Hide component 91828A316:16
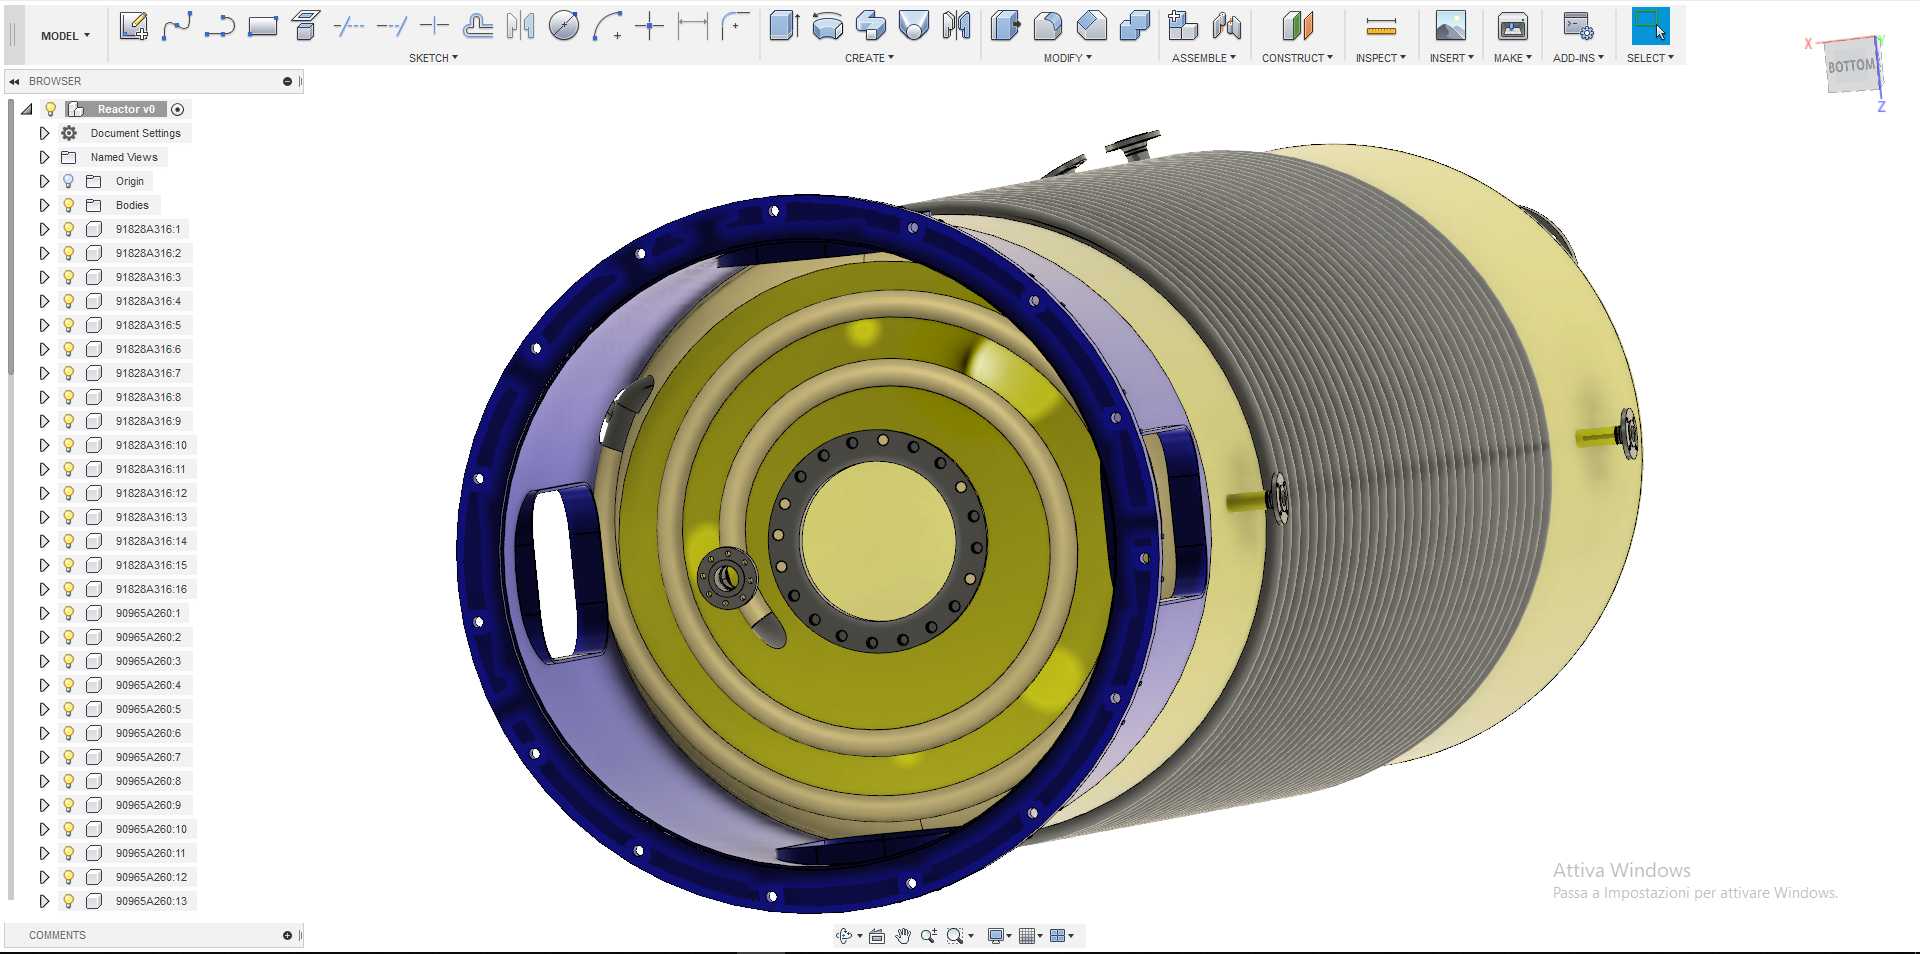This screenshot has height=954, width=1920. click(68, 589)
